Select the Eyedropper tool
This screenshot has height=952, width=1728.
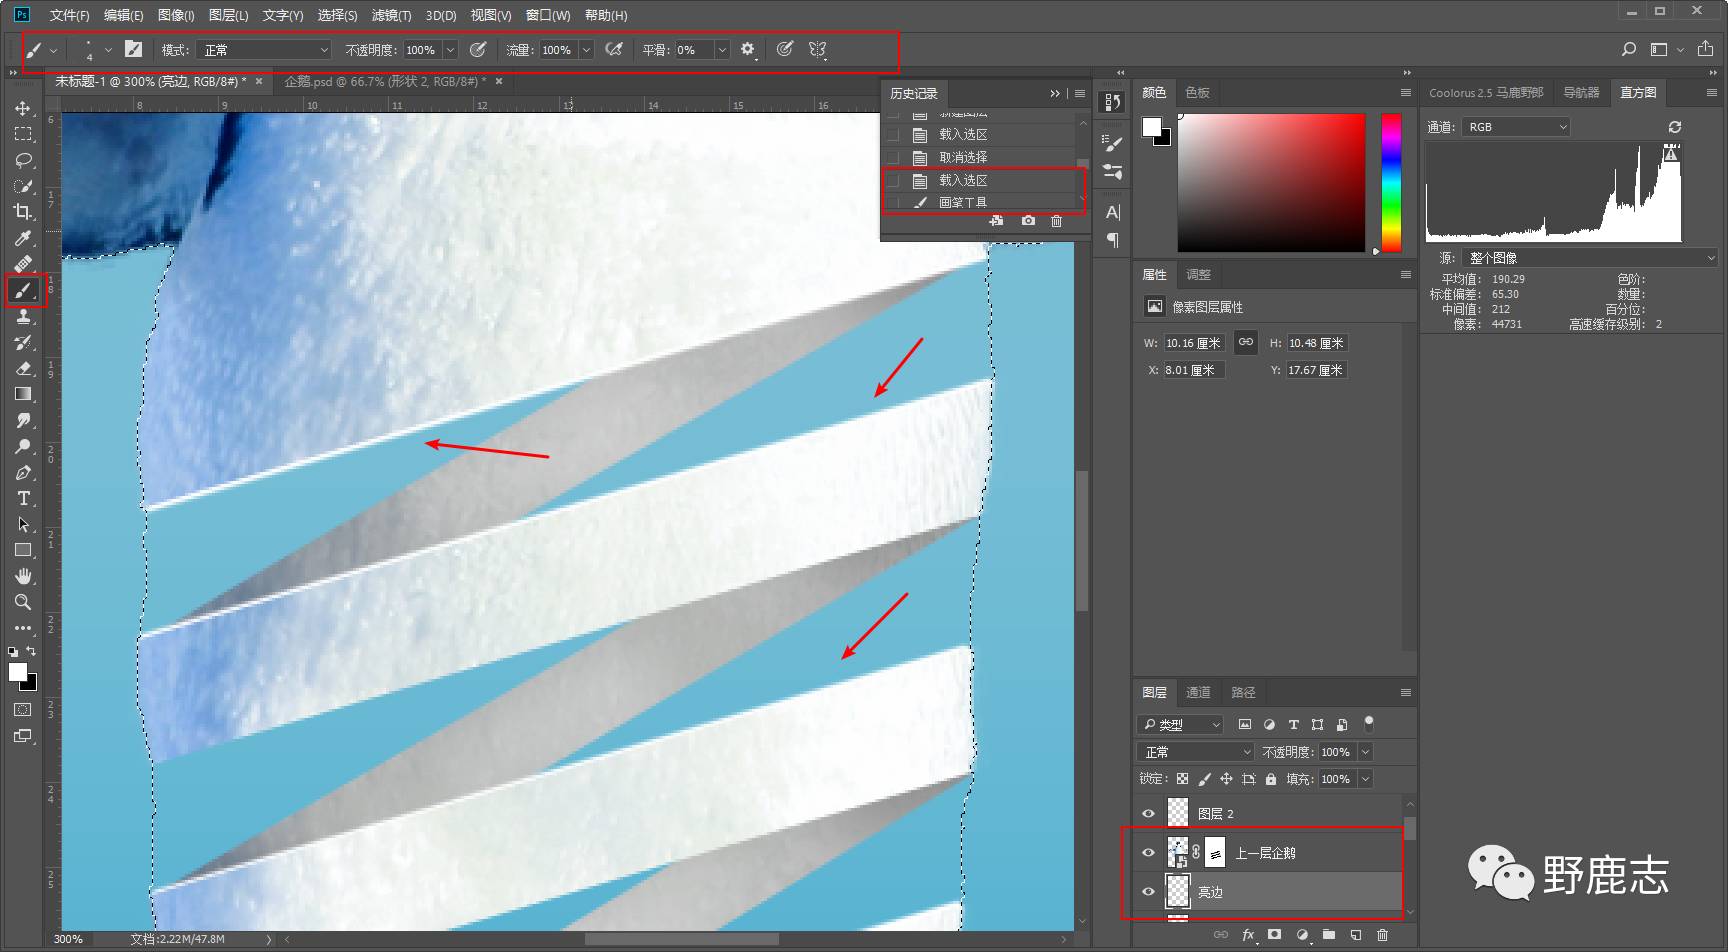point(23,238)
